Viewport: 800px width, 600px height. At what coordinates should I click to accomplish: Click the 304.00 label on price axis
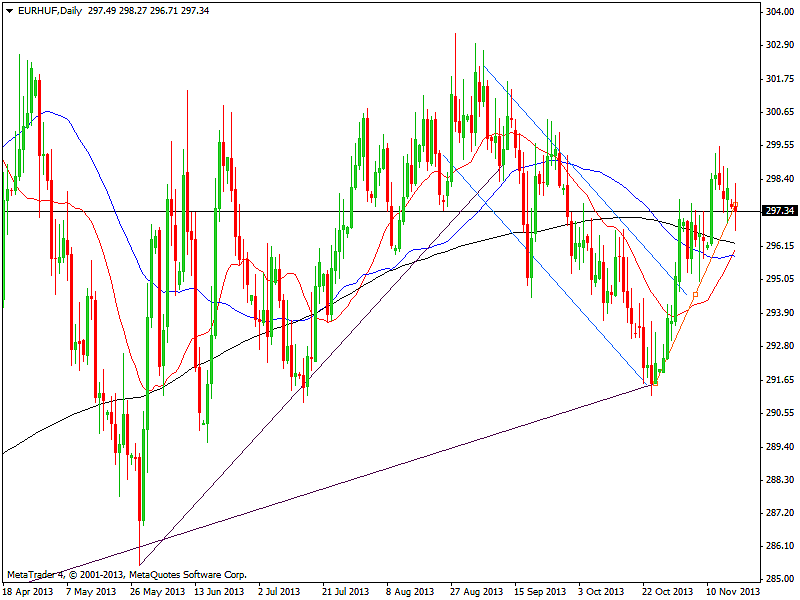[x=777, y=12]
